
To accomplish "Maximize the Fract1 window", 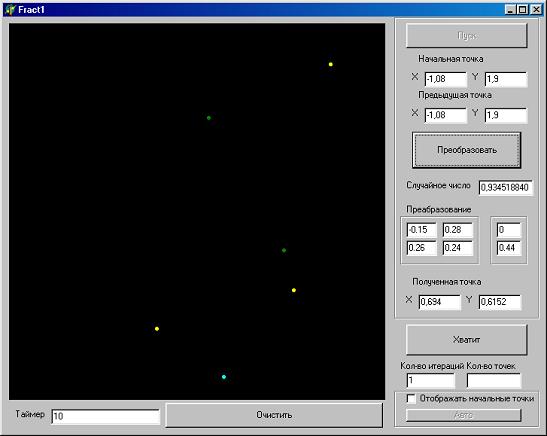I will click(x=523, y=10).
